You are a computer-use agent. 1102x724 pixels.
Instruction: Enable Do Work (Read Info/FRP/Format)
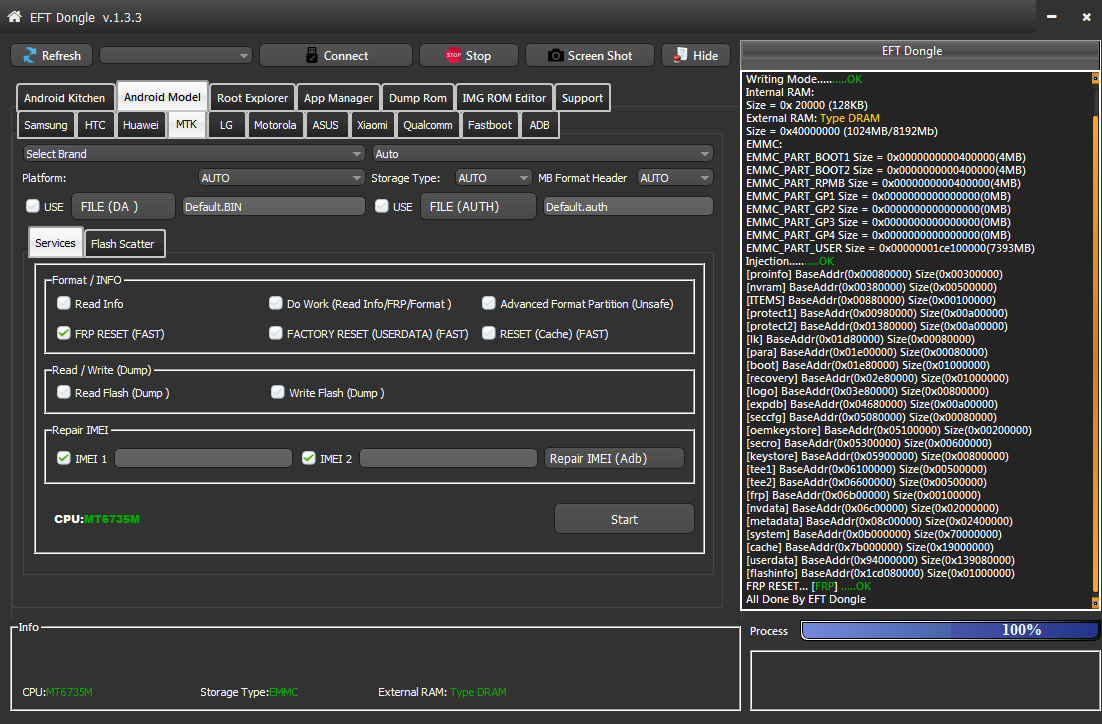point(276,303)
